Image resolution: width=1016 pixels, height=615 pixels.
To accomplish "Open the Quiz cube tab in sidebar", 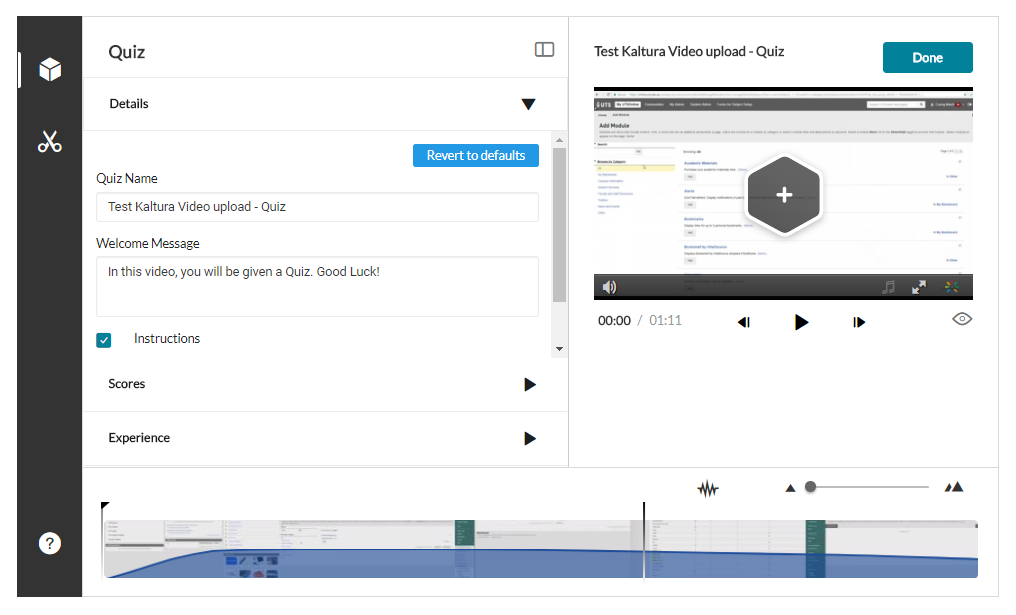I will click(x=50, y=70).
